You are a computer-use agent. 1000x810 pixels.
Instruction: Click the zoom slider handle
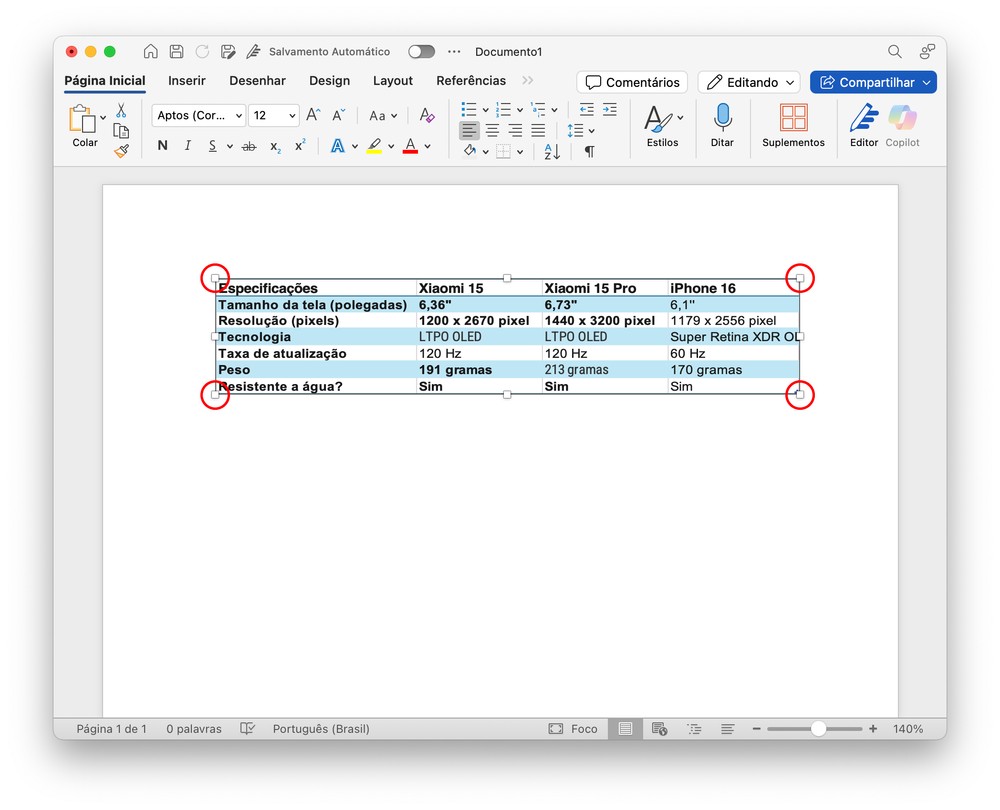pyautogui.click(x=818, y=729)
